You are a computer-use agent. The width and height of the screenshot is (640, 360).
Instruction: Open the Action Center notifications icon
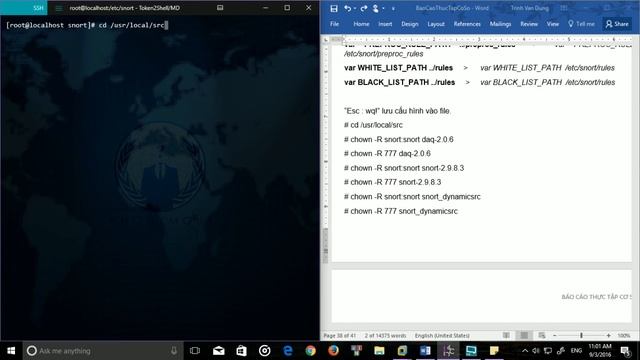tap(625, 351)
